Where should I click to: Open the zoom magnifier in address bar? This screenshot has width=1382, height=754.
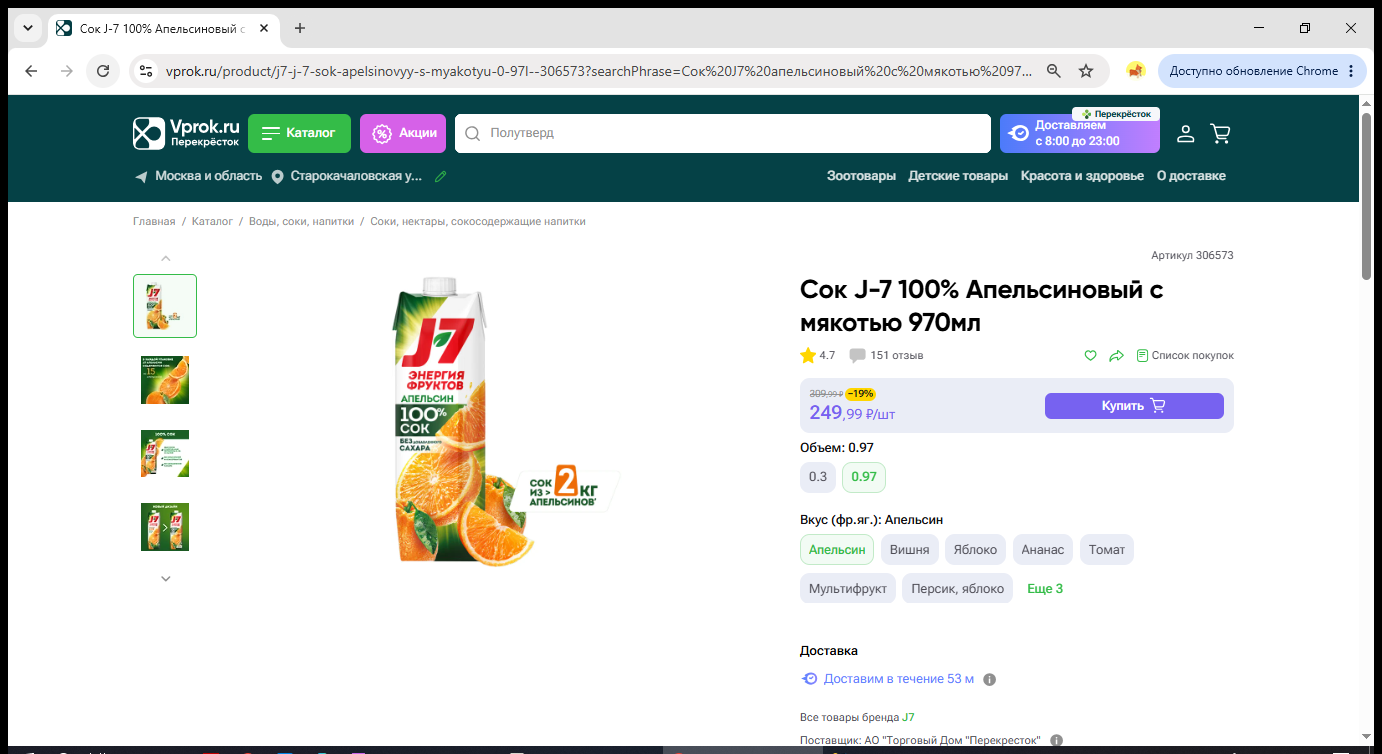coord(1053,71)
